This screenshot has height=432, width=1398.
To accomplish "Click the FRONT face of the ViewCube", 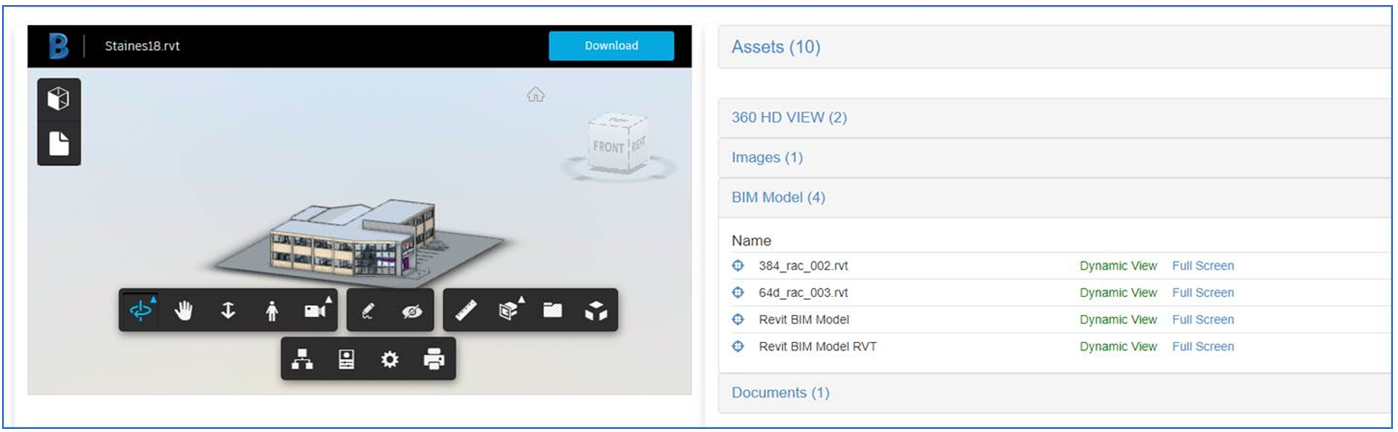I will coord(609,147).
